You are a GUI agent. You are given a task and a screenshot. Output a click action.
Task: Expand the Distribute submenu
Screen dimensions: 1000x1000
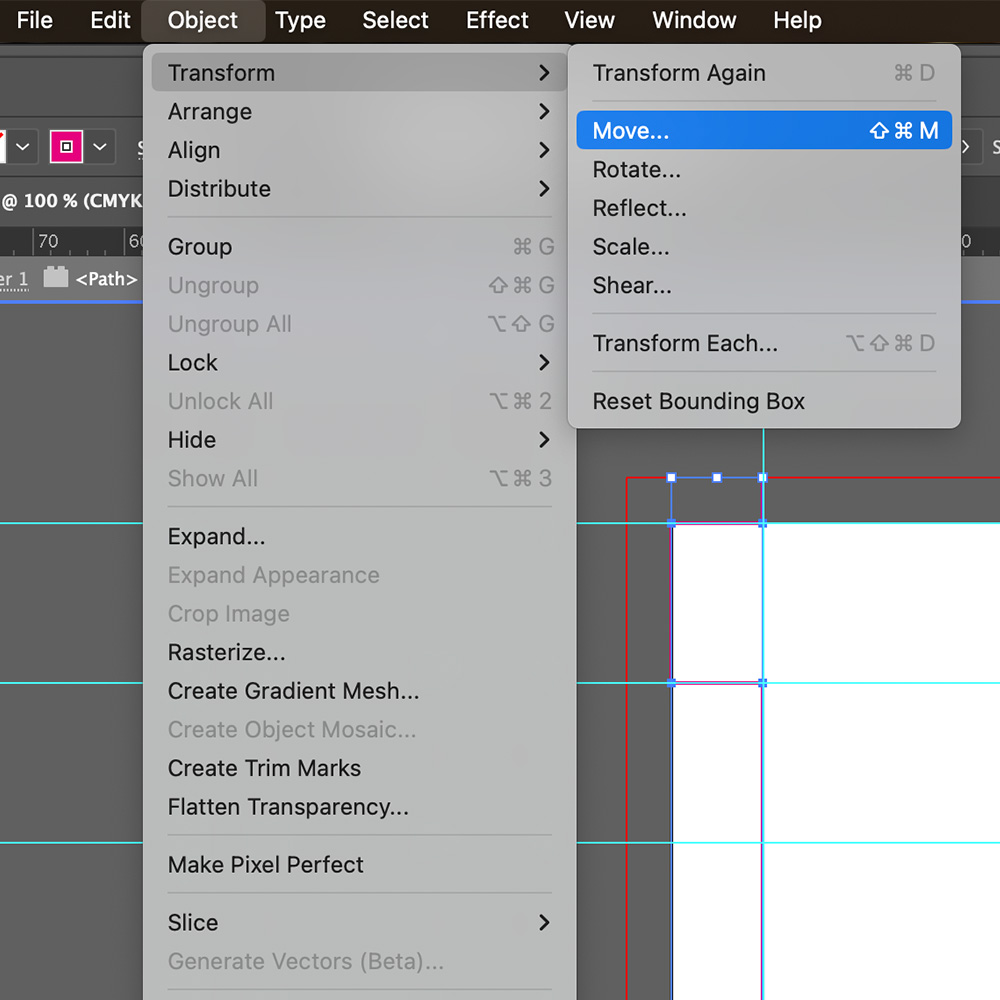[x=359, y=189]
